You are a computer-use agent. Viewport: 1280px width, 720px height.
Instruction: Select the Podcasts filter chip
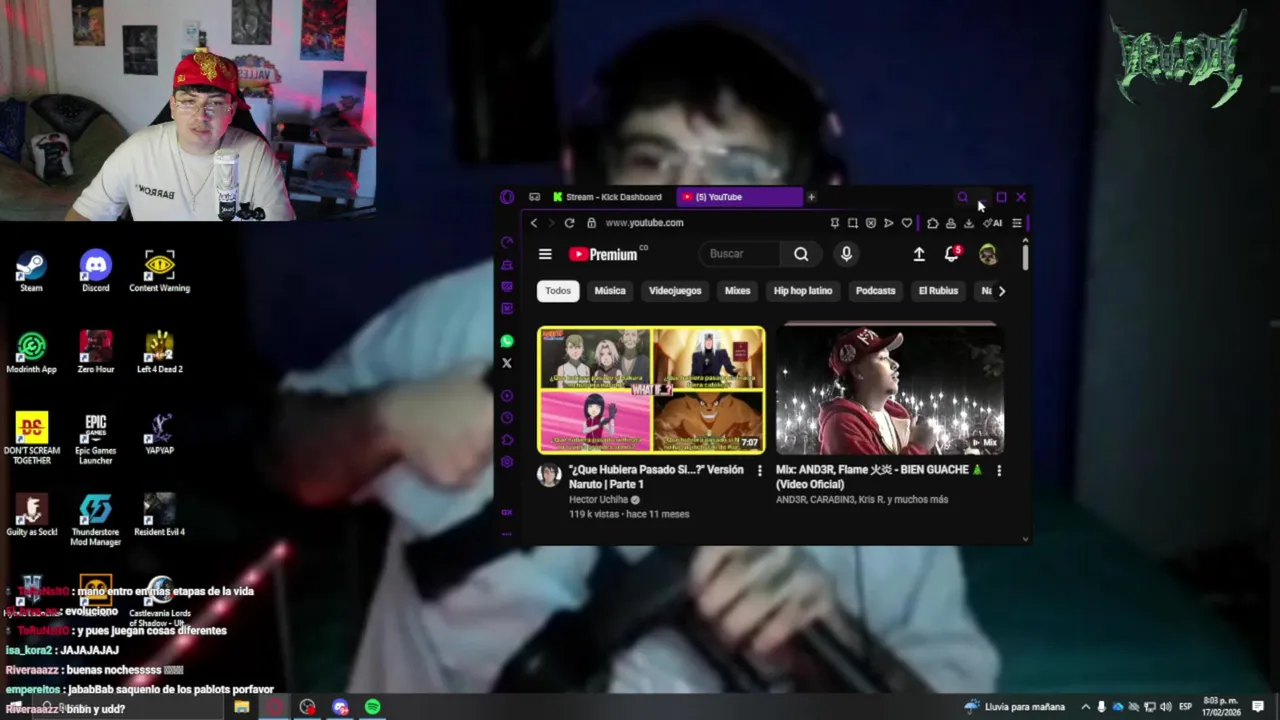(875, 291)
